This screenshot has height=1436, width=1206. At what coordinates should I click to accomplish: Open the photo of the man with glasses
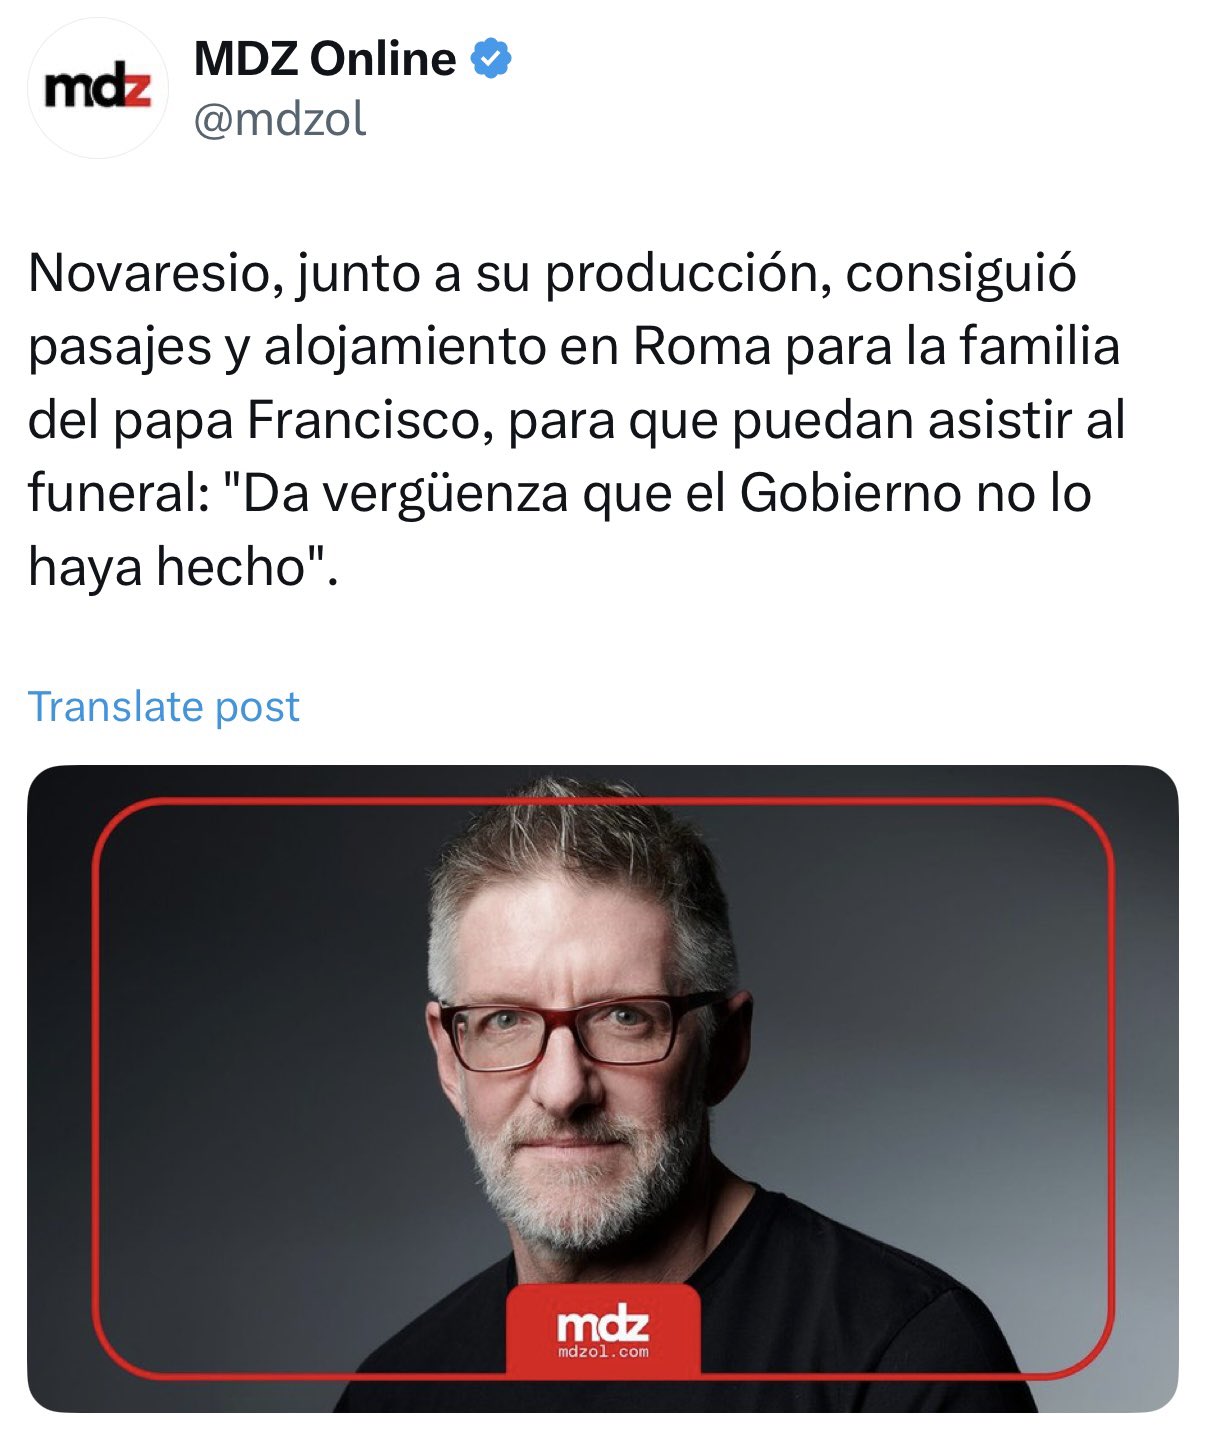pos(603,1089)
